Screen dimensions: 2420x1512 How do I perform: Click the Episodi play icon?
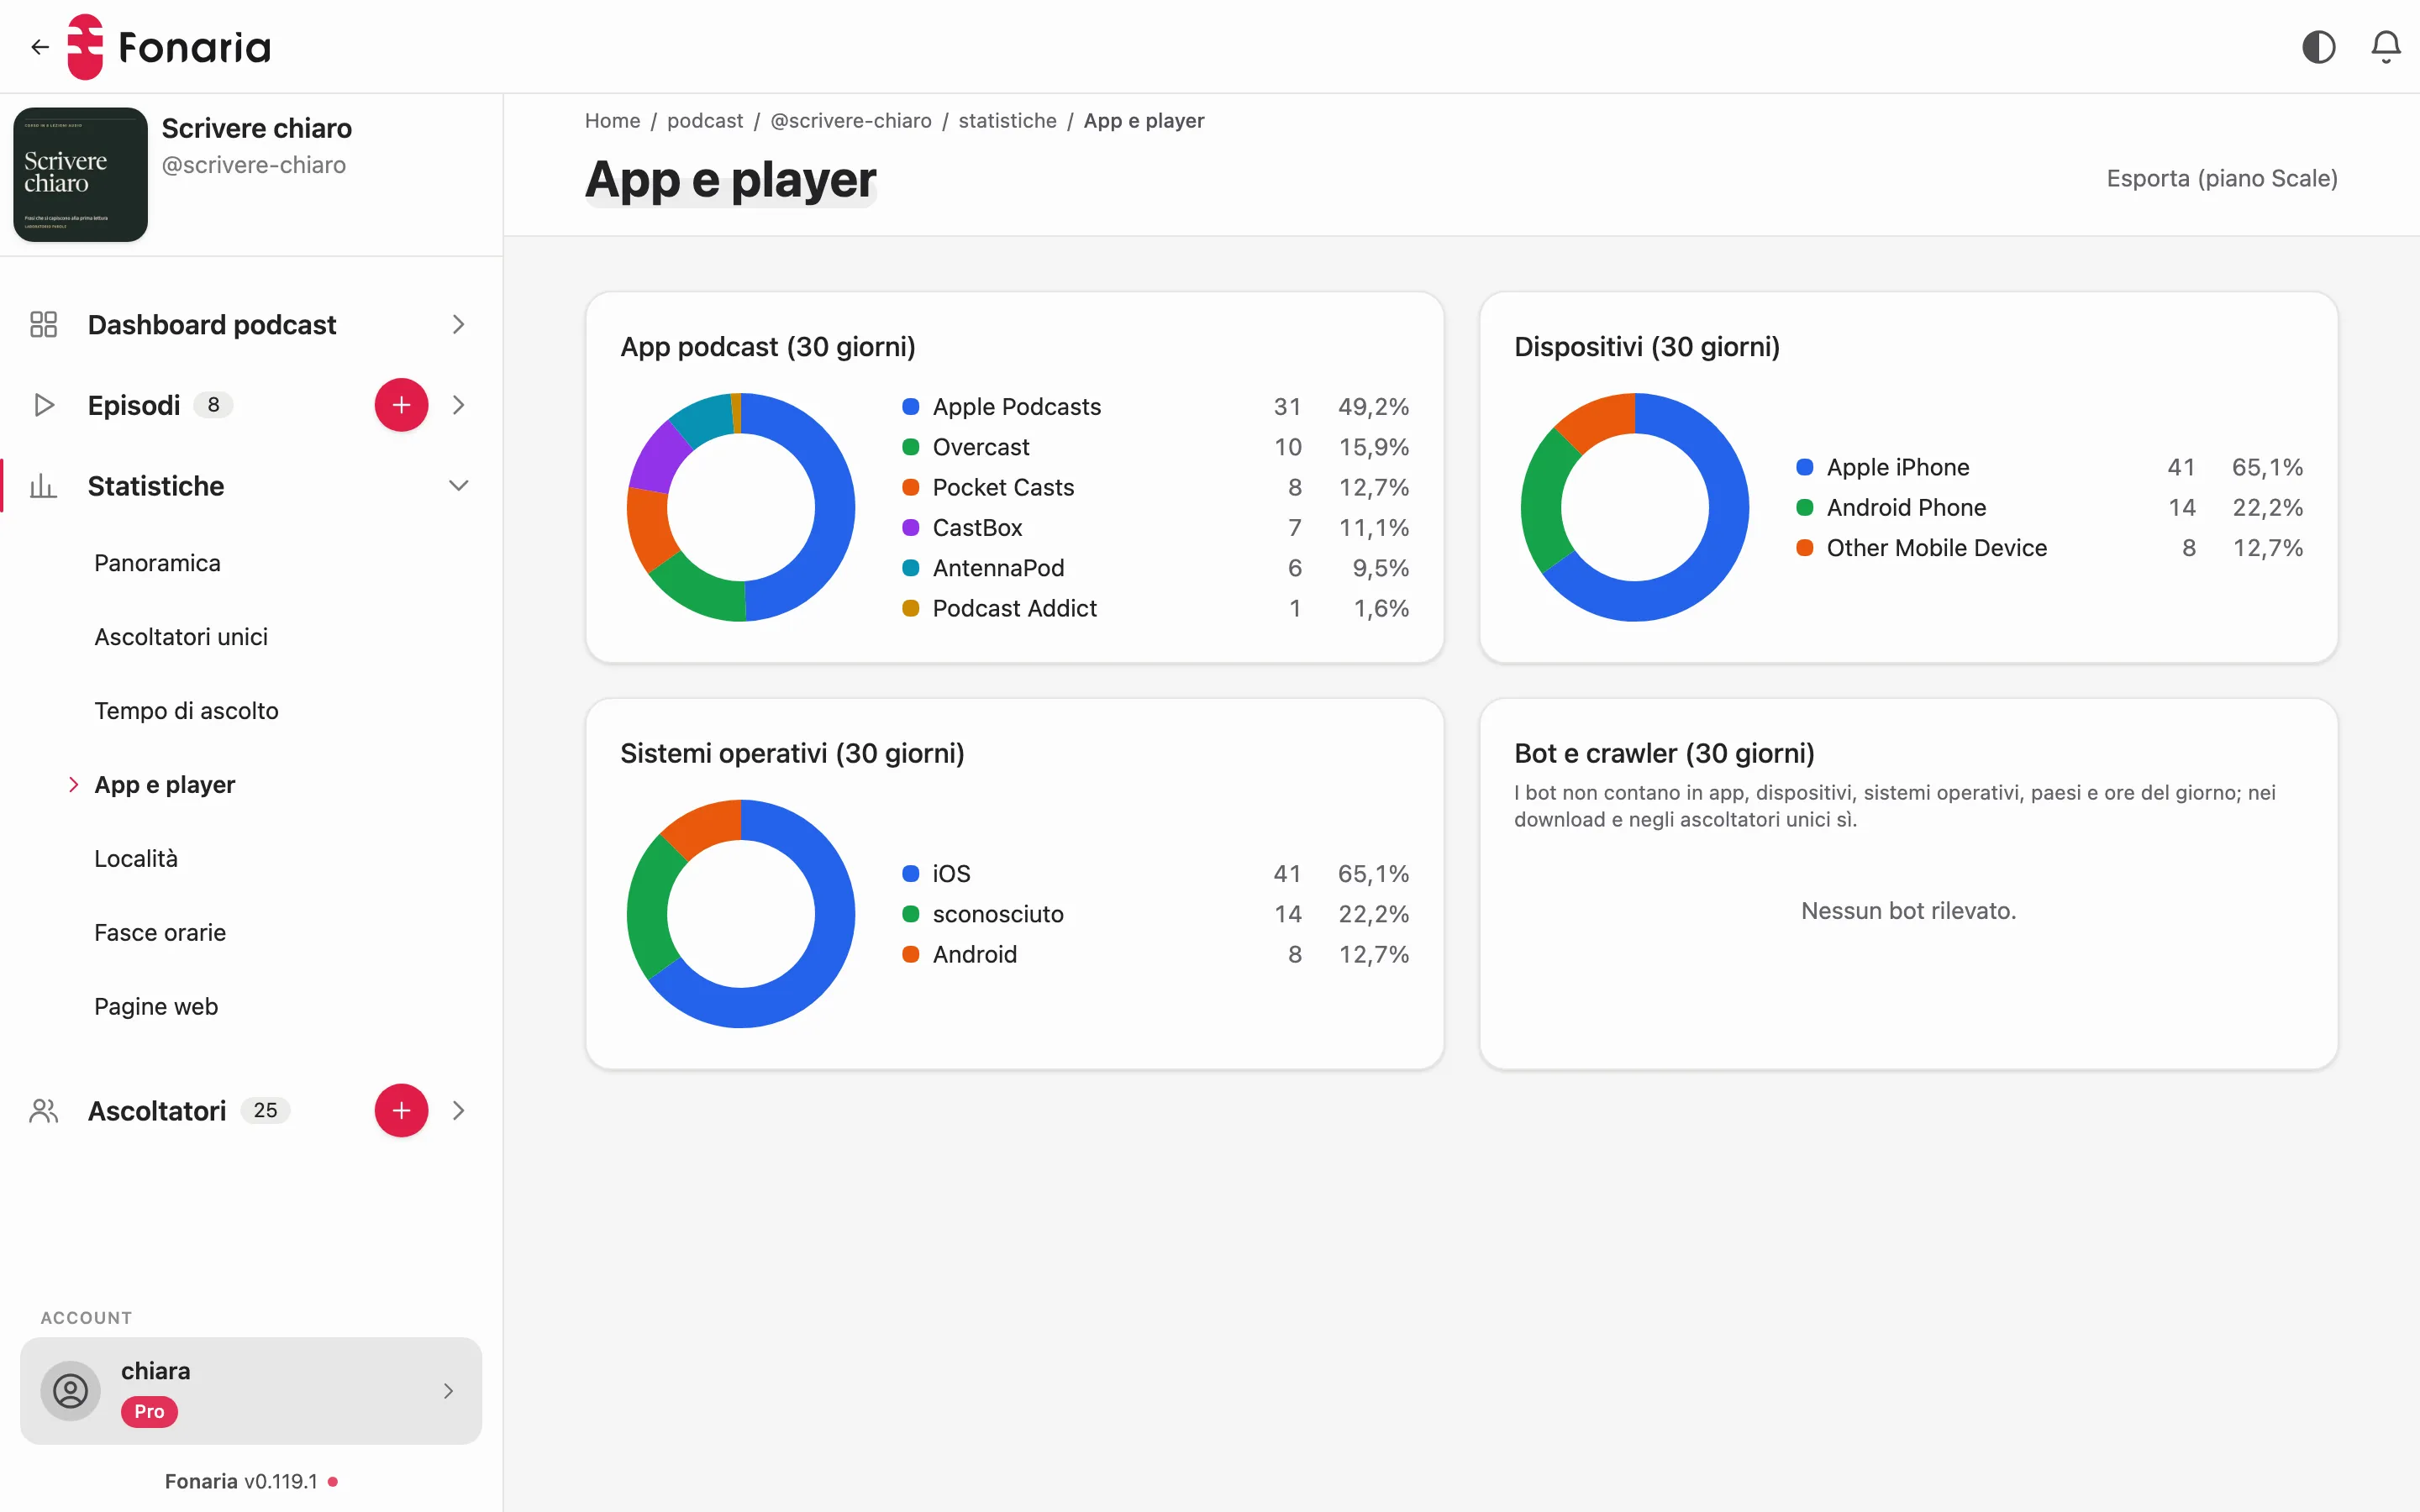(x=43, y=405)
